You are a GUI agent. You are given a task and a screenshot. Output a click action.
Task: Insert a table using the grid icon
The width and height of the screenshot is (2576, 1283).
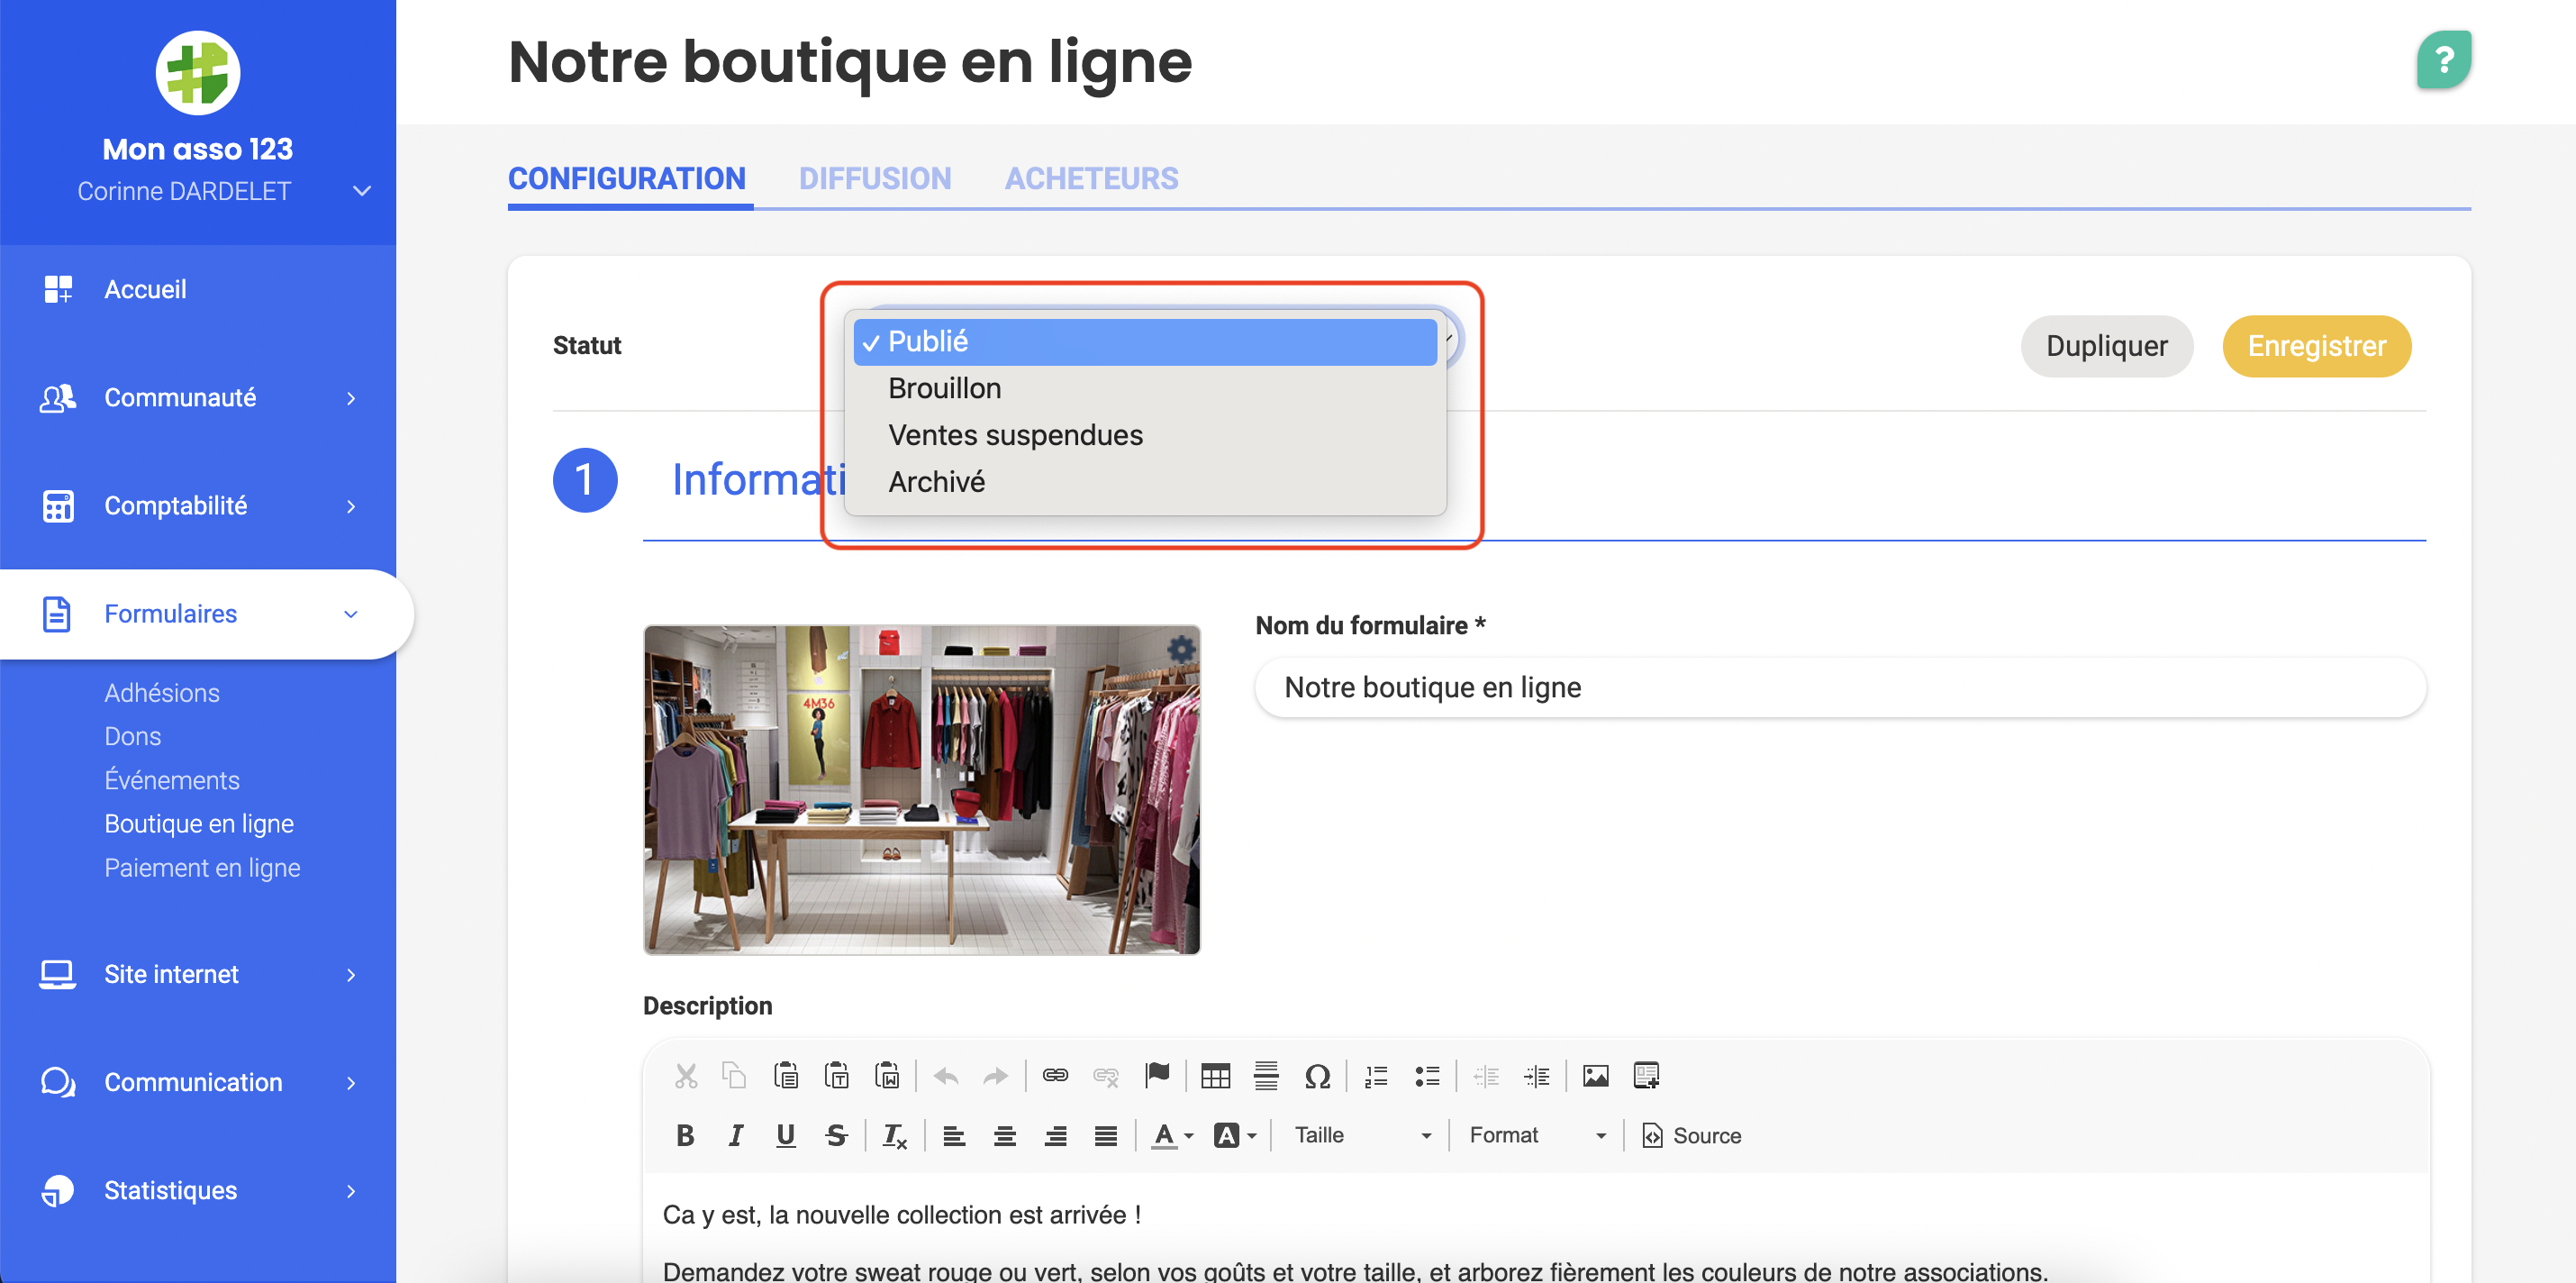pyautogui.click(x=1215, y=1076)
